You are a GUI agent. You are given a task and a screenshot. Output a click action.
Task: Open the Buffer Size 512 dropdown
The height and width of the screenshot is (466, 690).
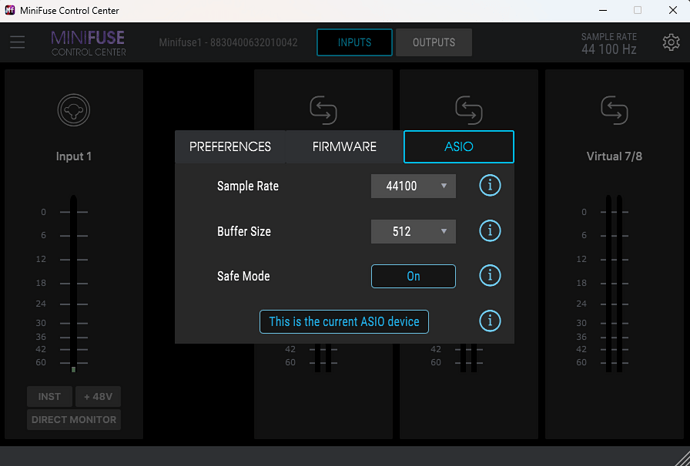413,231
